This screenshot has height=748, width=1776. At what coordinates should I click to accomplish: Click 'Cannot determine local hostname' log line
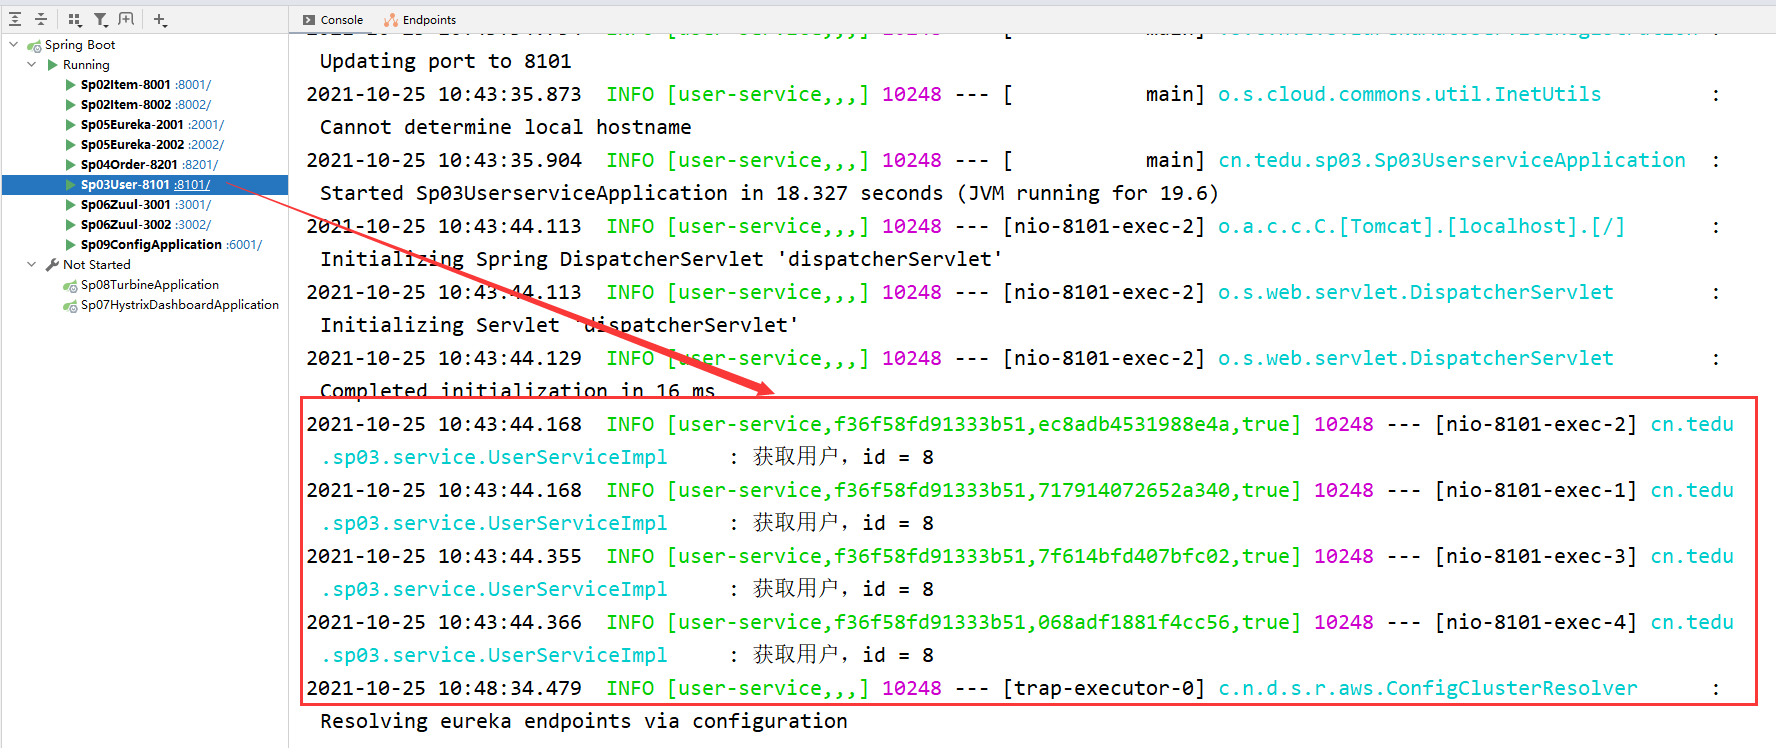(506, 127)
